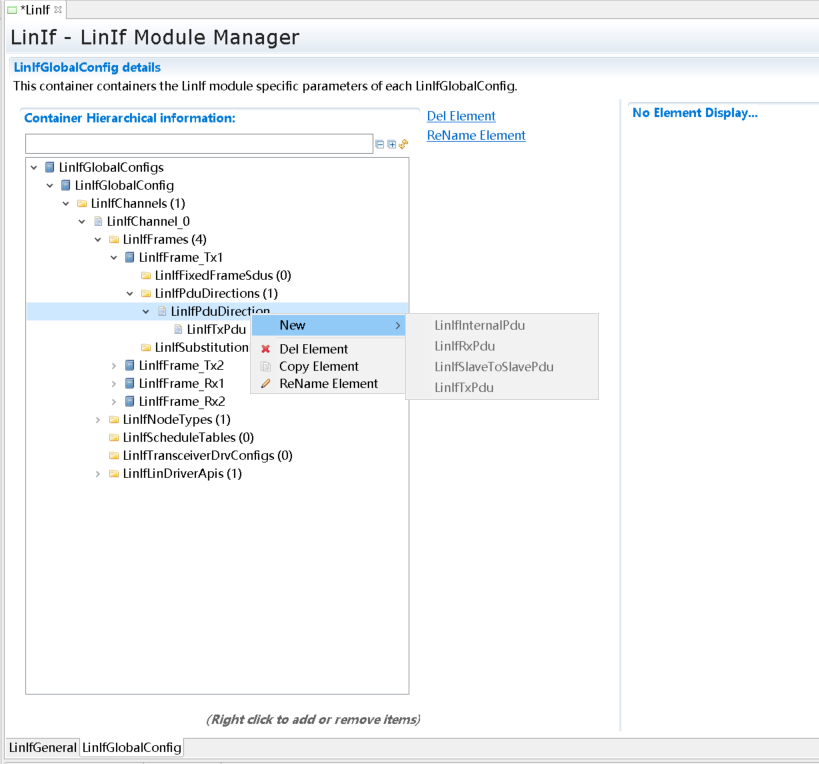
Task: Select LinIfTransceiverDrvConfigs in the tree
Action: (207, 455)
